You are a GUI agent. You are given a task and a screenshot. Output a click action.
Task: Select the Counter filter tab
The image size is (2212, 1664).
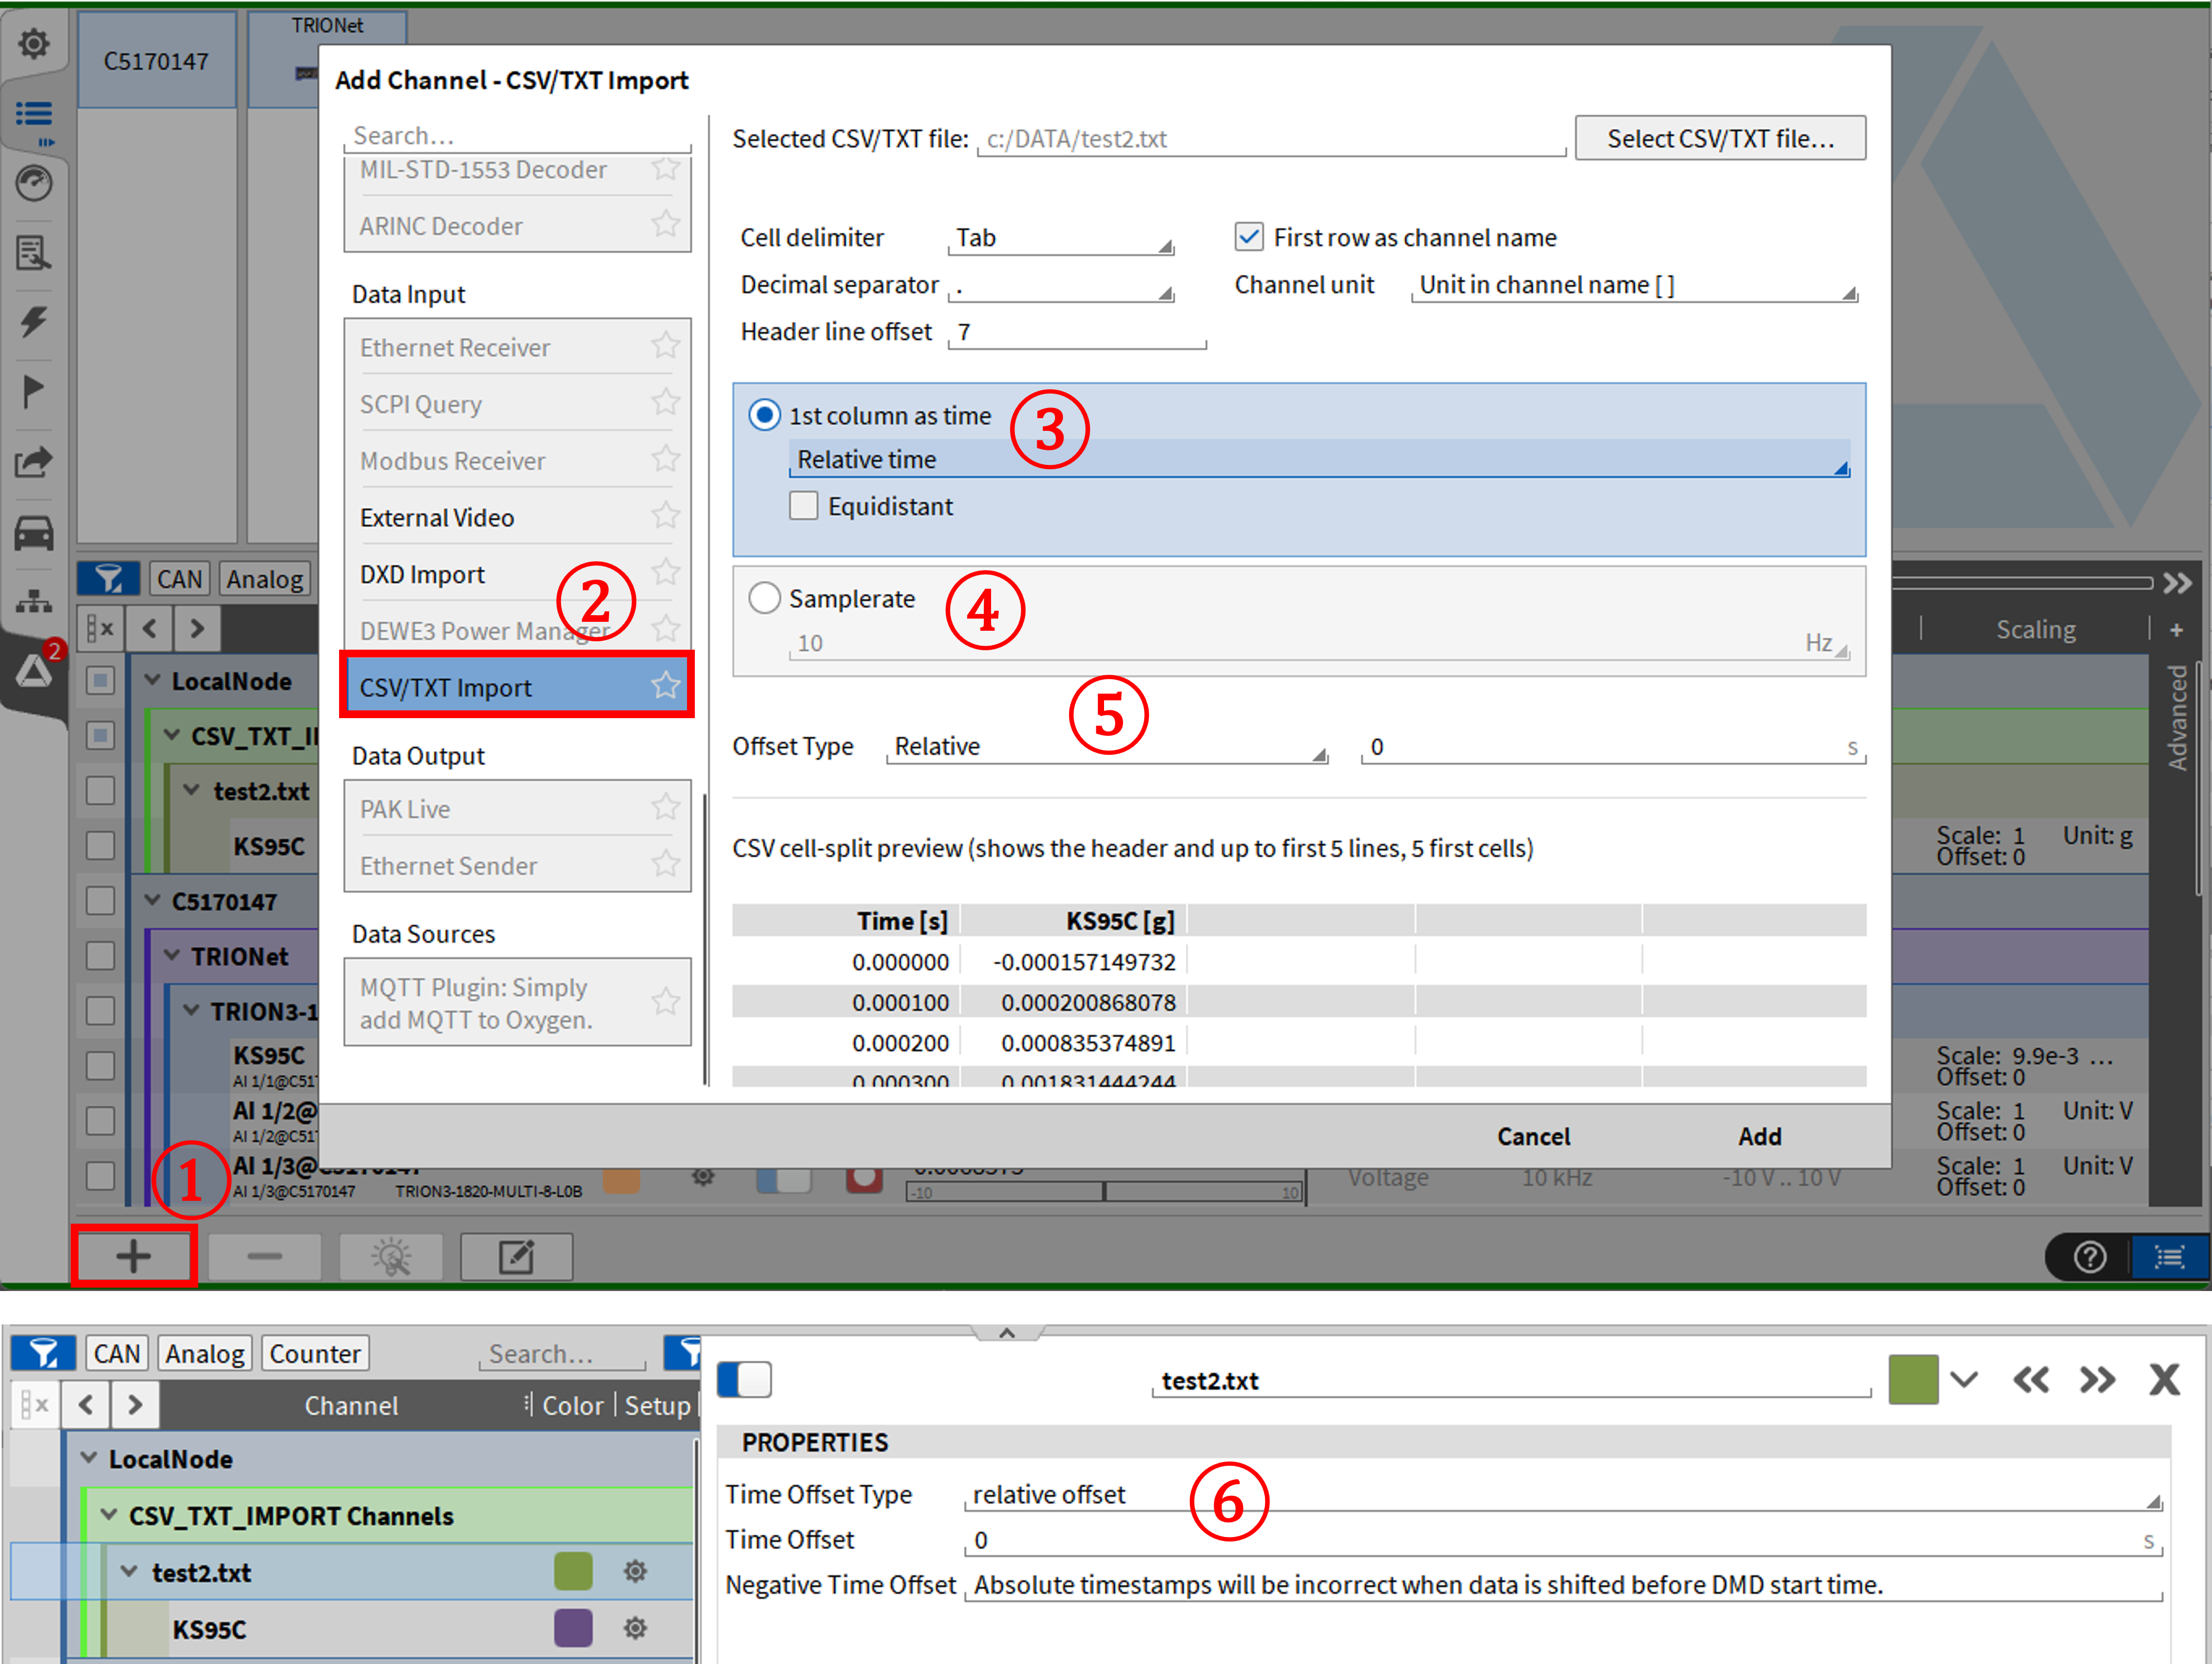click(x=314, y=1354)
